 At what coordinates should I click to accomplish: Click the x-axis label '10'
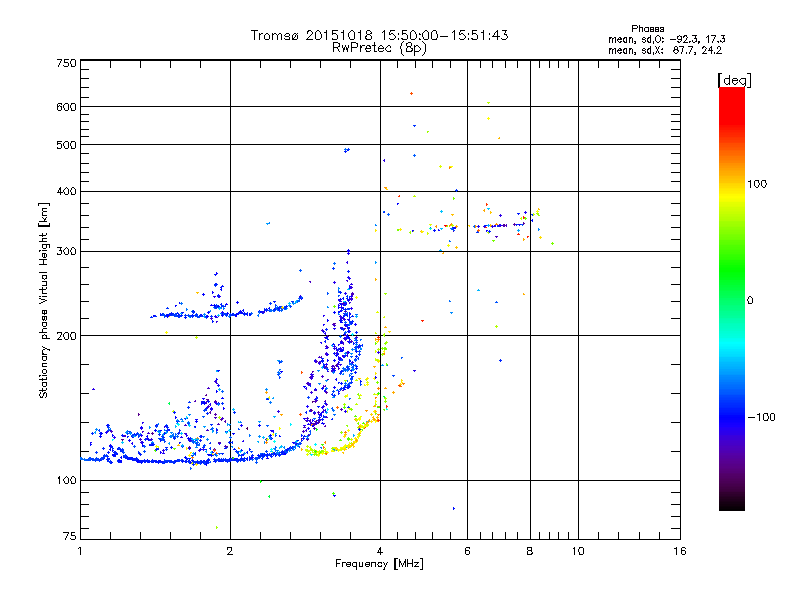click(578, 551)
